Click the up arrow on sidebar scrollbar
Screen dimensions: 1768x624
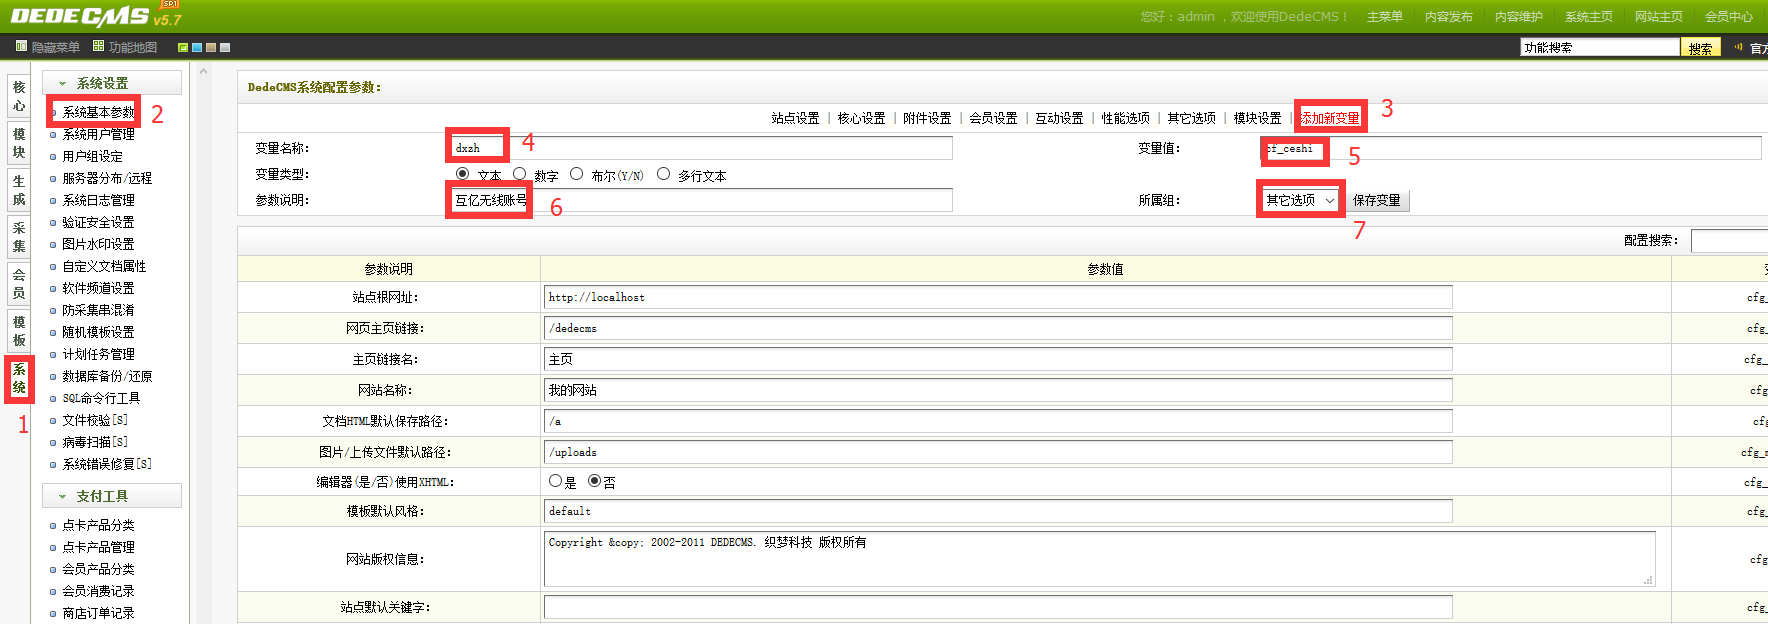tap(203, 72)
